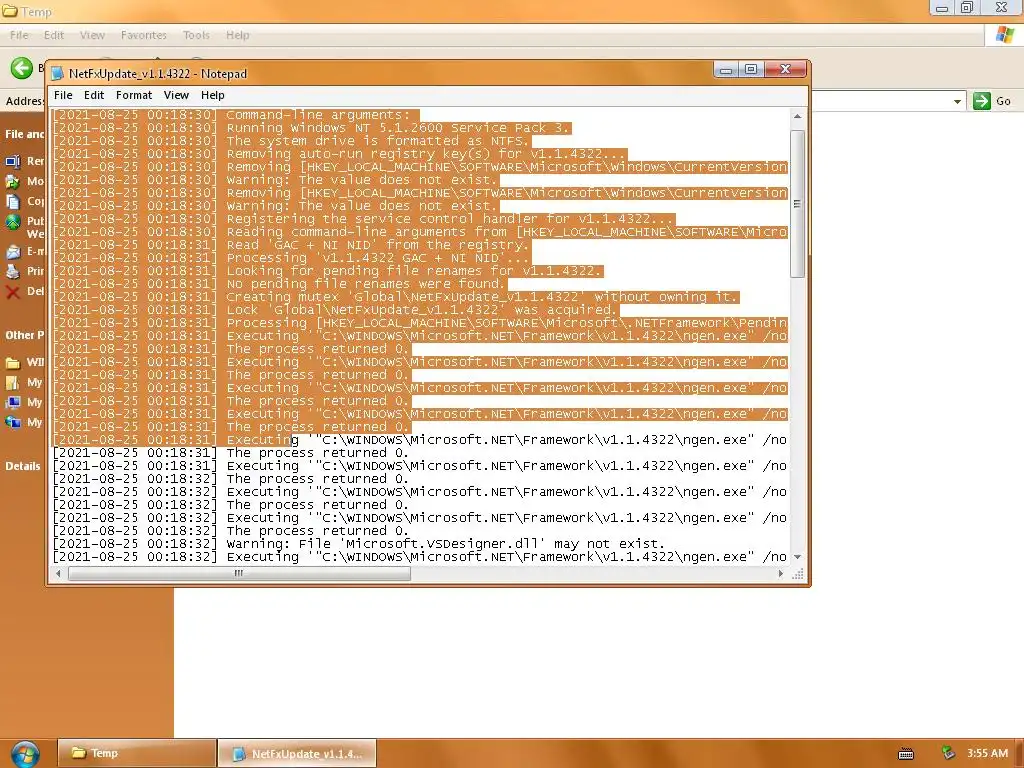Switch to Temp taskbar button
This screenshot has height=768, width=1024.
click(137, 753)
